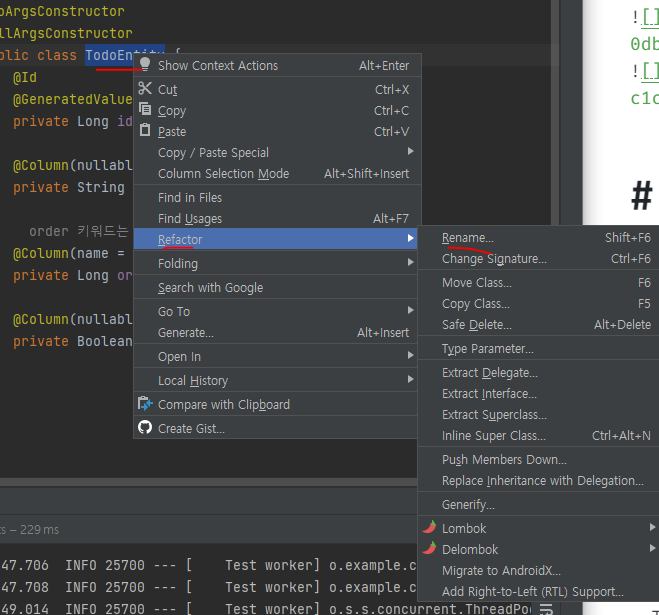Open the Go To submenu

pos(174,311)
